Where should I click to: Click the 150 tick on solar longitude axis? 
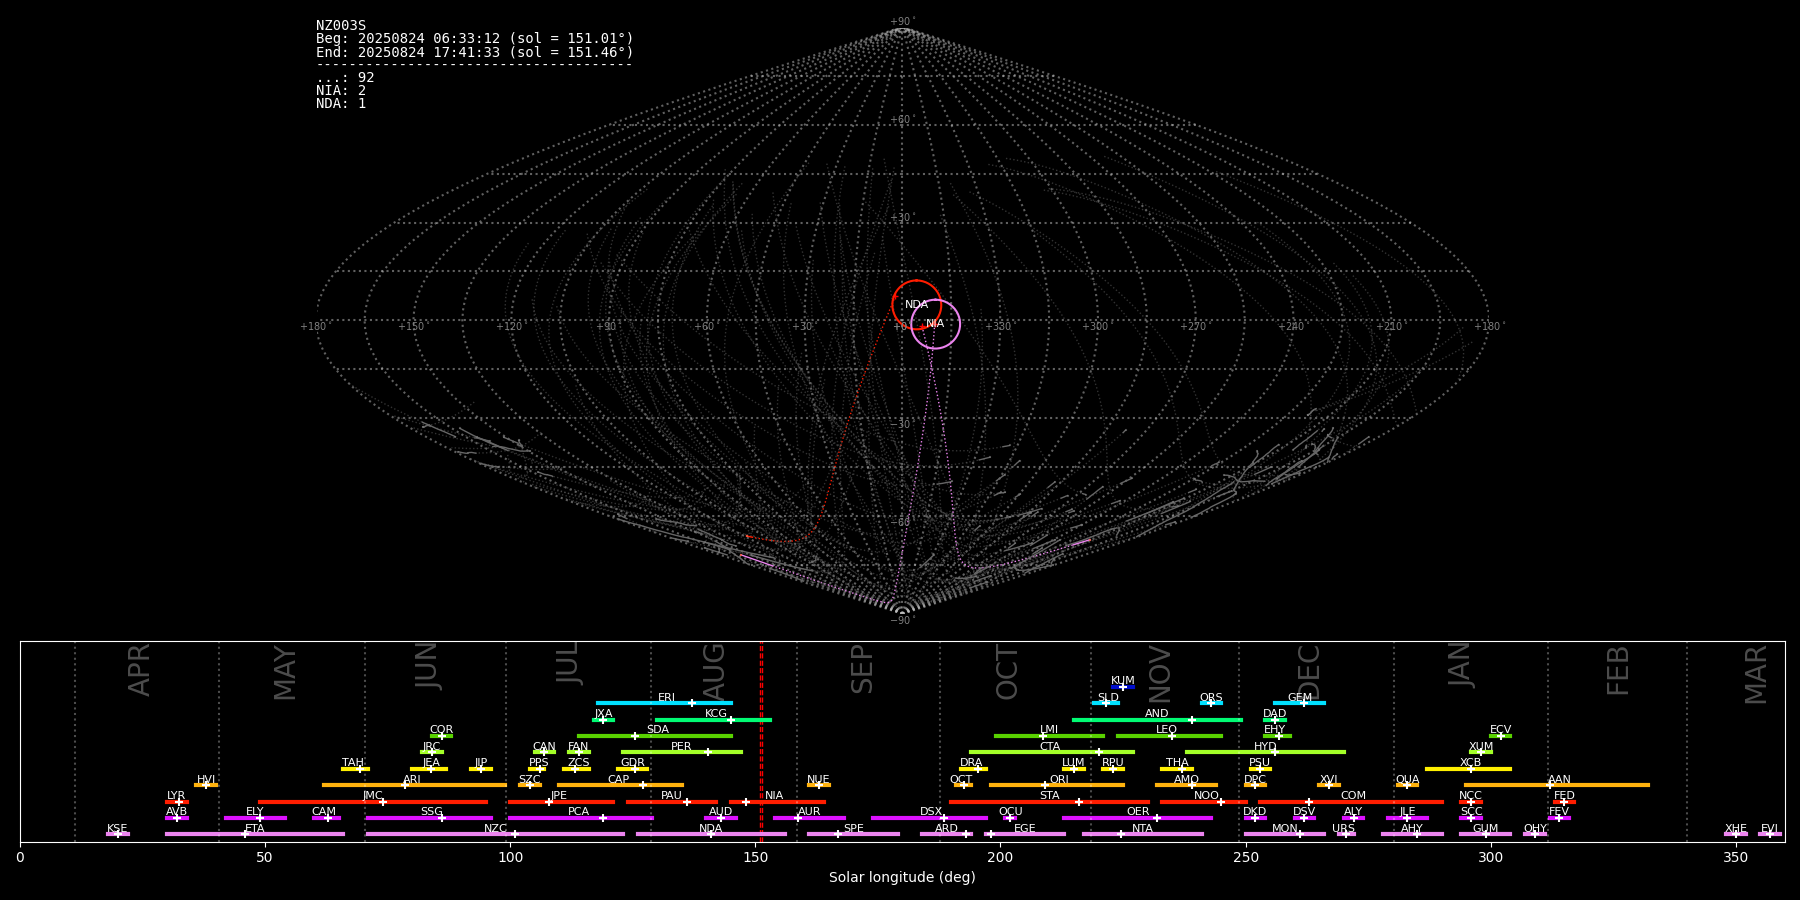[x=755, y=857]
